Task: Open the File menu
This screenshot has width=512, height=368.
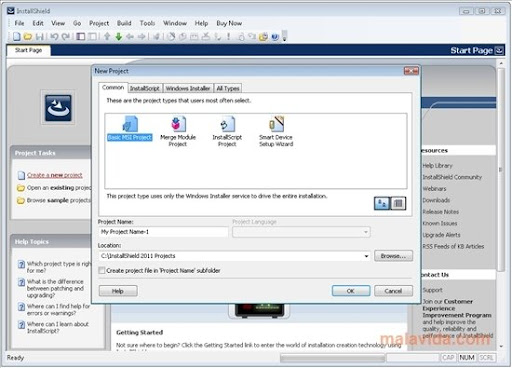Action: [x=19, y=23]
